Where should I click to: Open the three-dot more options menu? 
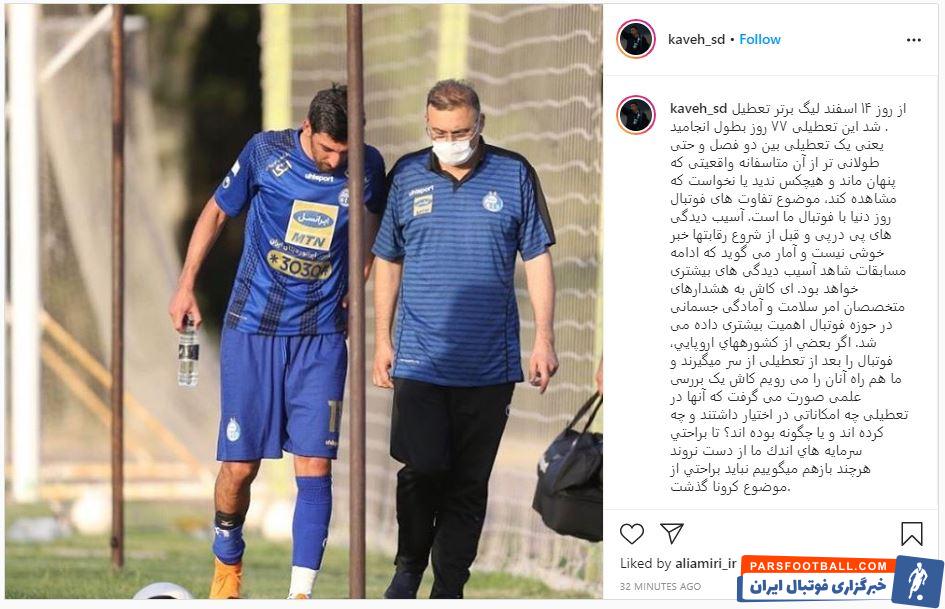pyautogui.click(x=914, y=40)
